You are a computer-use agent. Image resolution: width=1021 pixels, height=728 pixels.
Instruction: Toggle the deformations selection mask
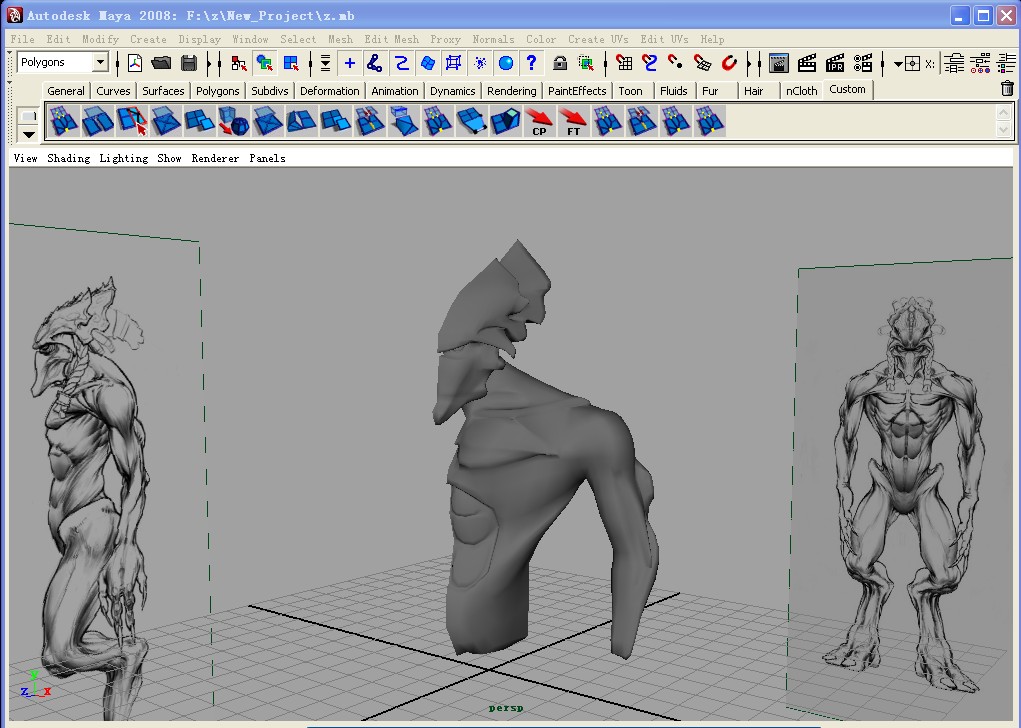coord(454,63)
